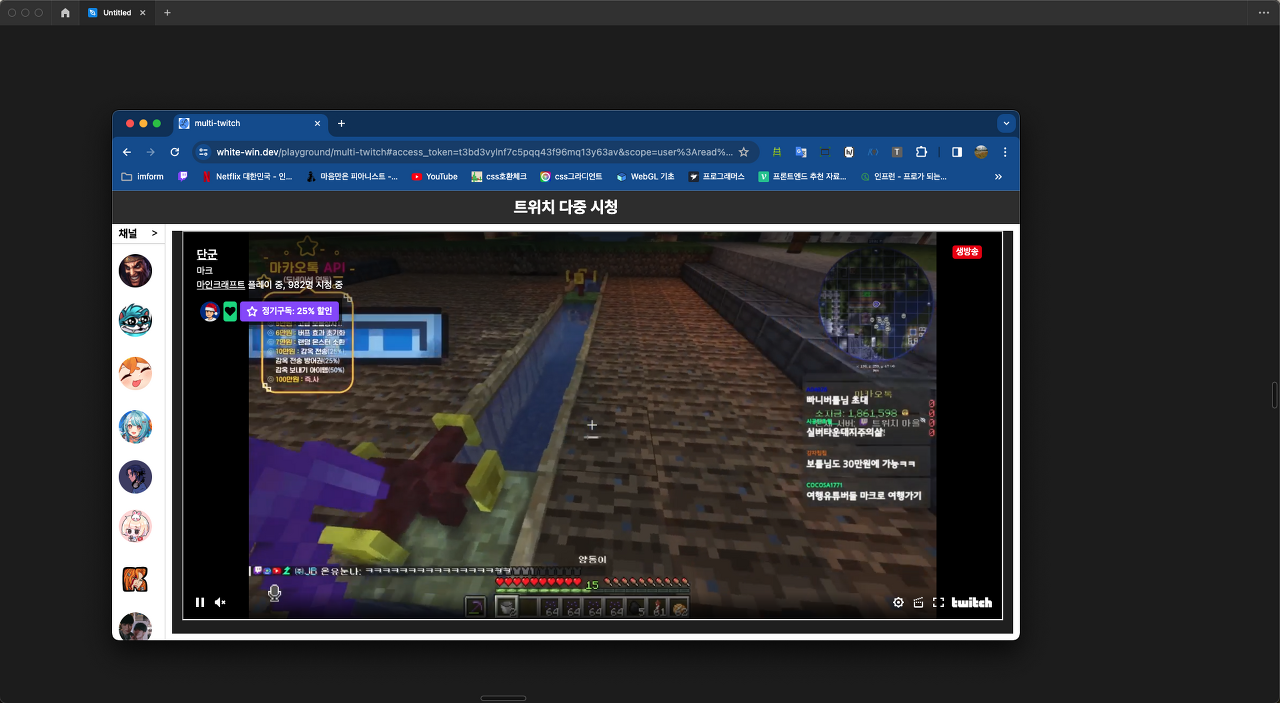
Task: Open the YouTube bookmark
Action: pos(434,176)
